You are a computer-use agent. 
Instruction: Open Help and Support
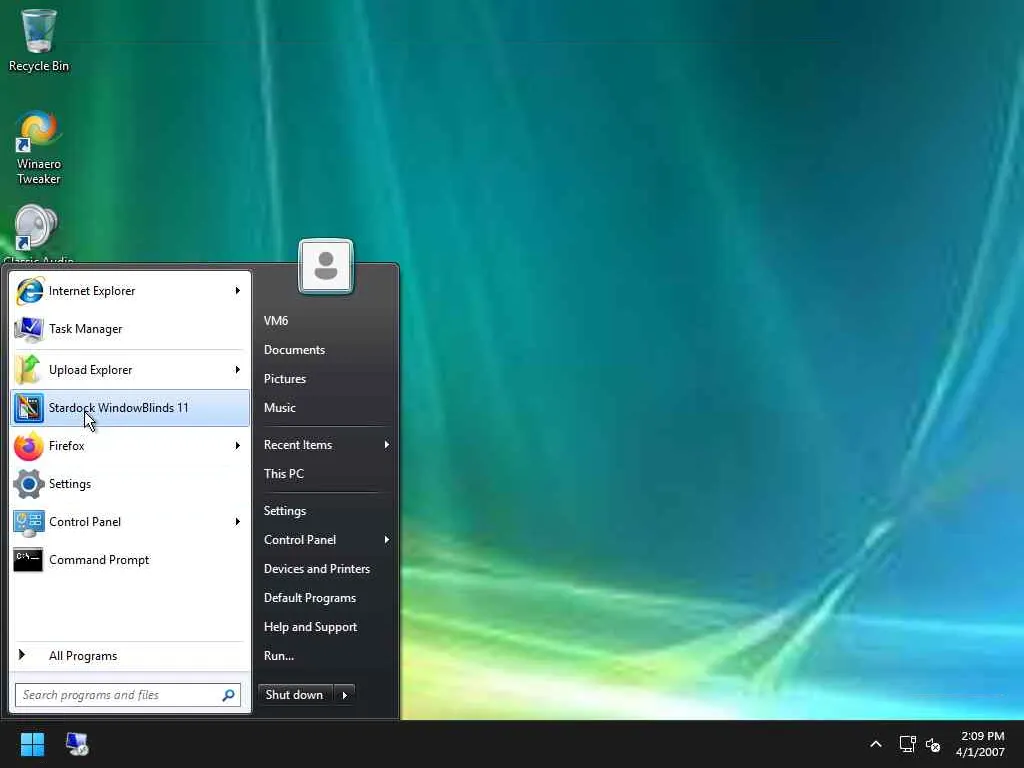click(x=310, y=627)
